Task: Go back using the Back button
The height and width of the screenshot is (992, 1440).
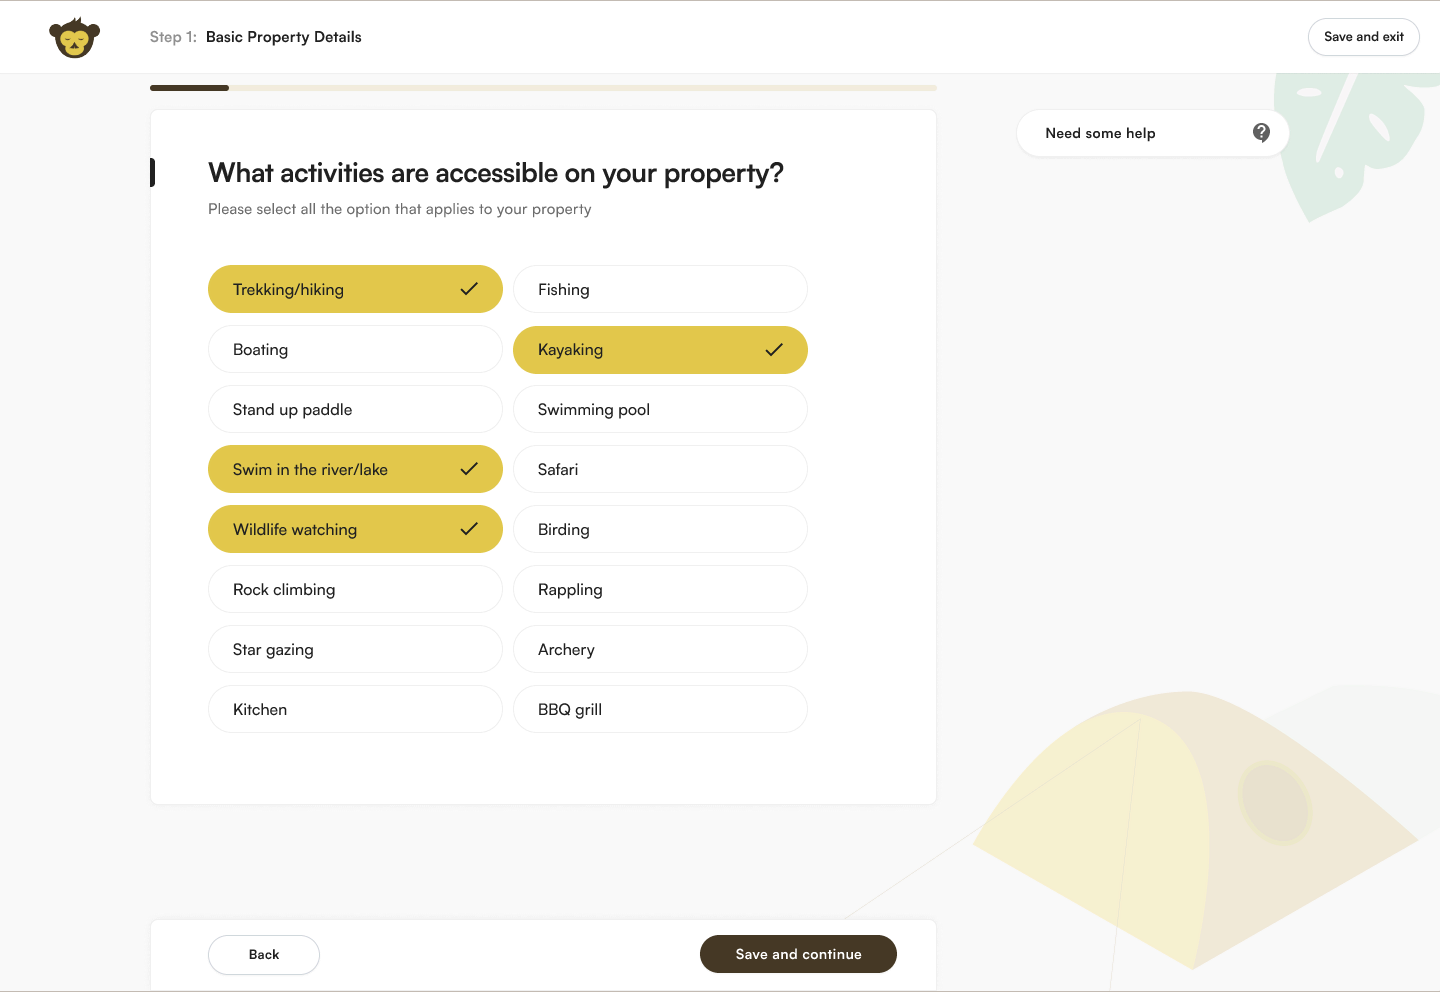Action: [x=264, y=955]
